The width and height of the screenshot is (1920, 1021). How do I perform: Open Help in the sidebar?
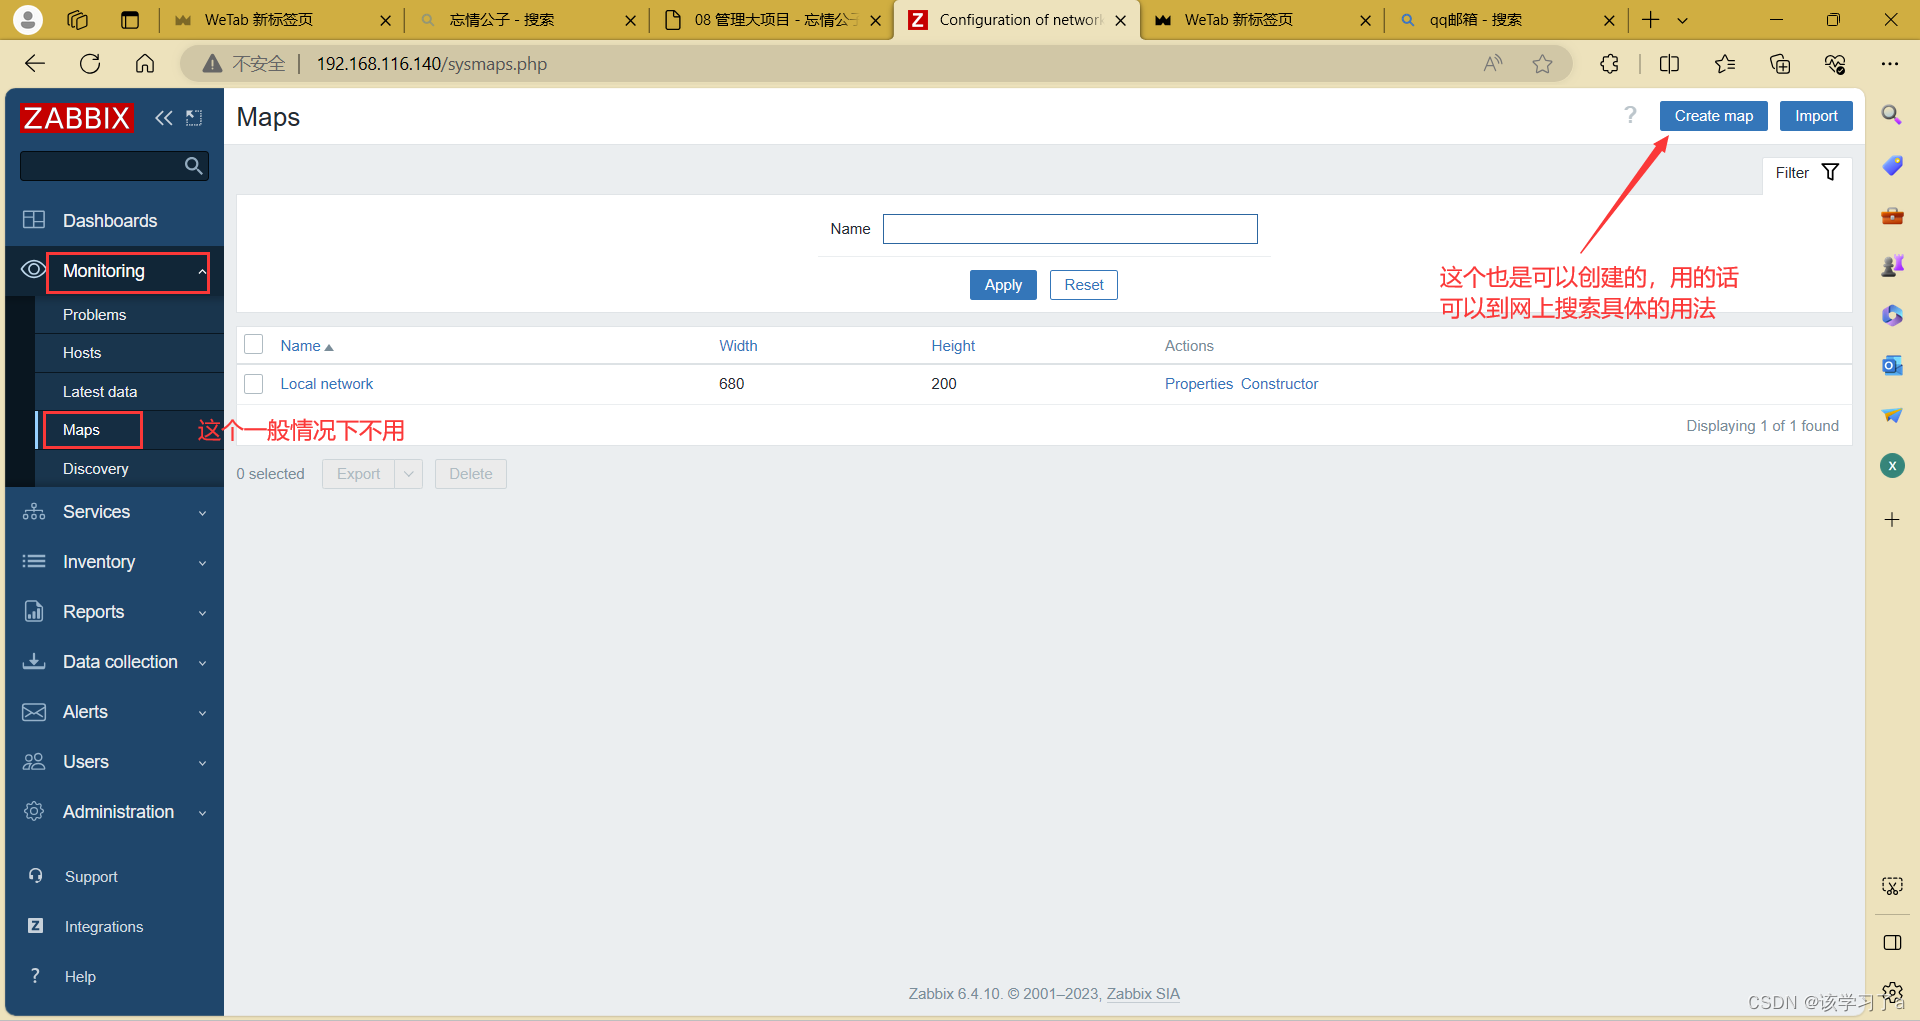[80, 977]
